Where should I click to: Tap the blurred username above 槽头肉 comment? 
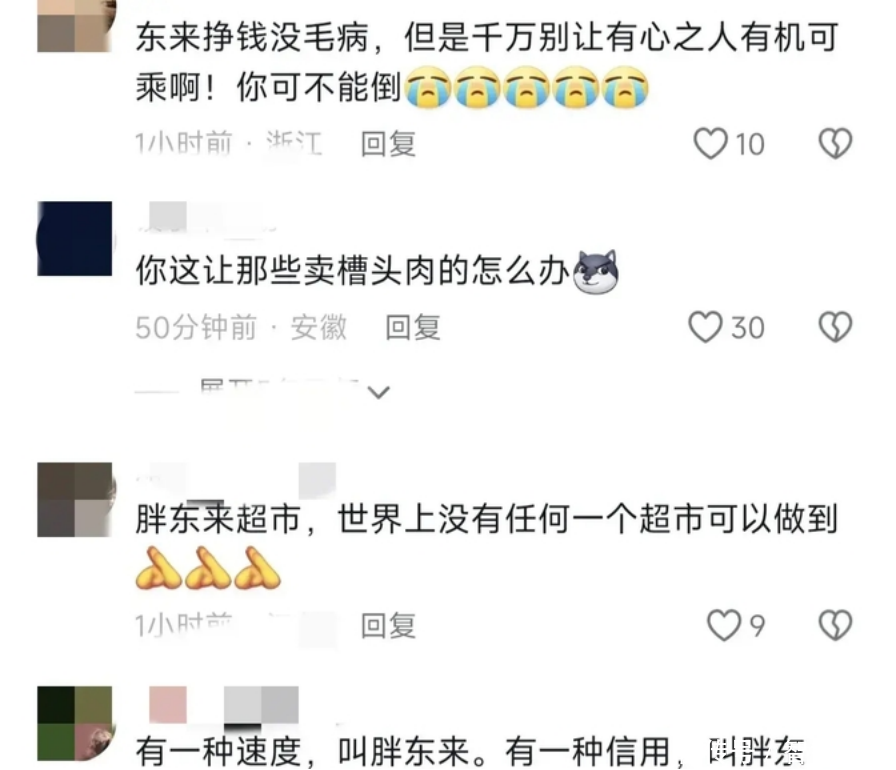coord(206,217)
